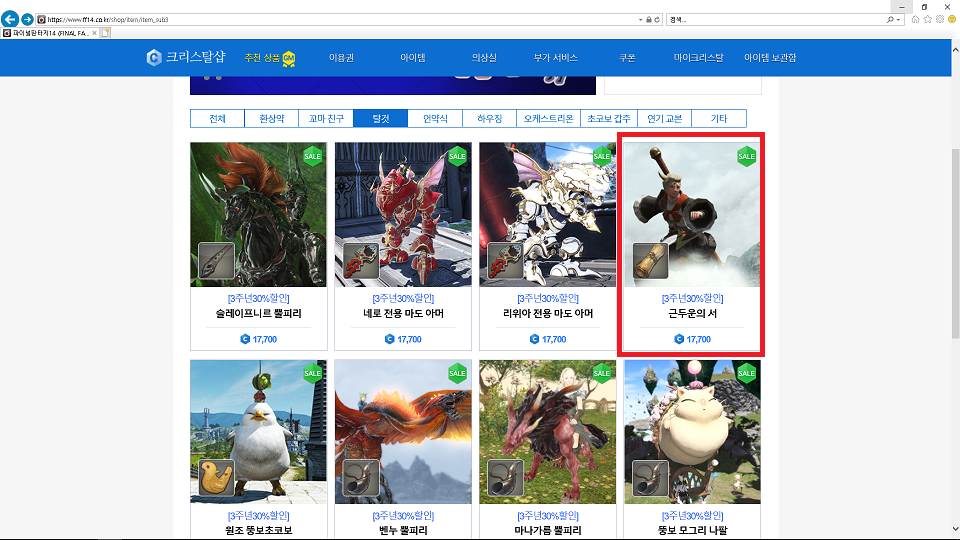
Task: Open the 아이템 menu
Action: tap(413, 58)
